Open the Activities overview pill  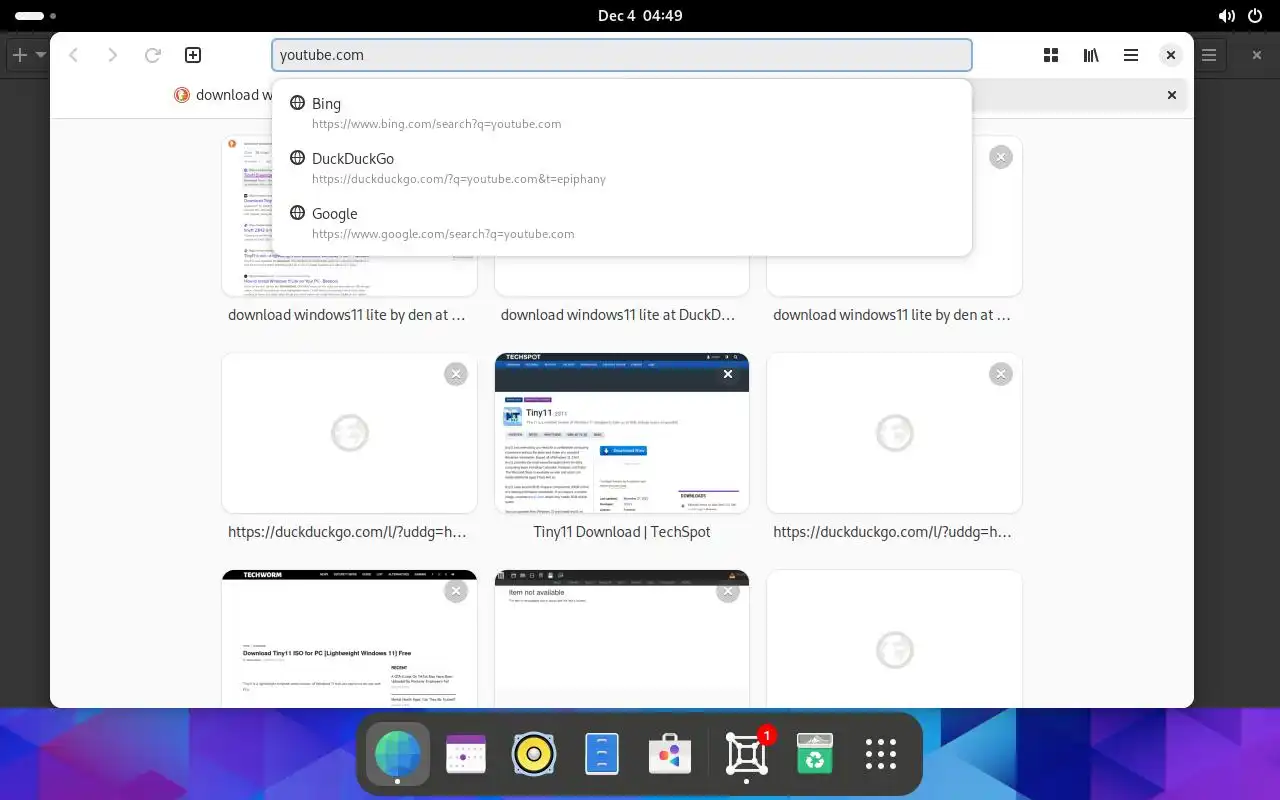pyautogui.click(x=36, y=16)
